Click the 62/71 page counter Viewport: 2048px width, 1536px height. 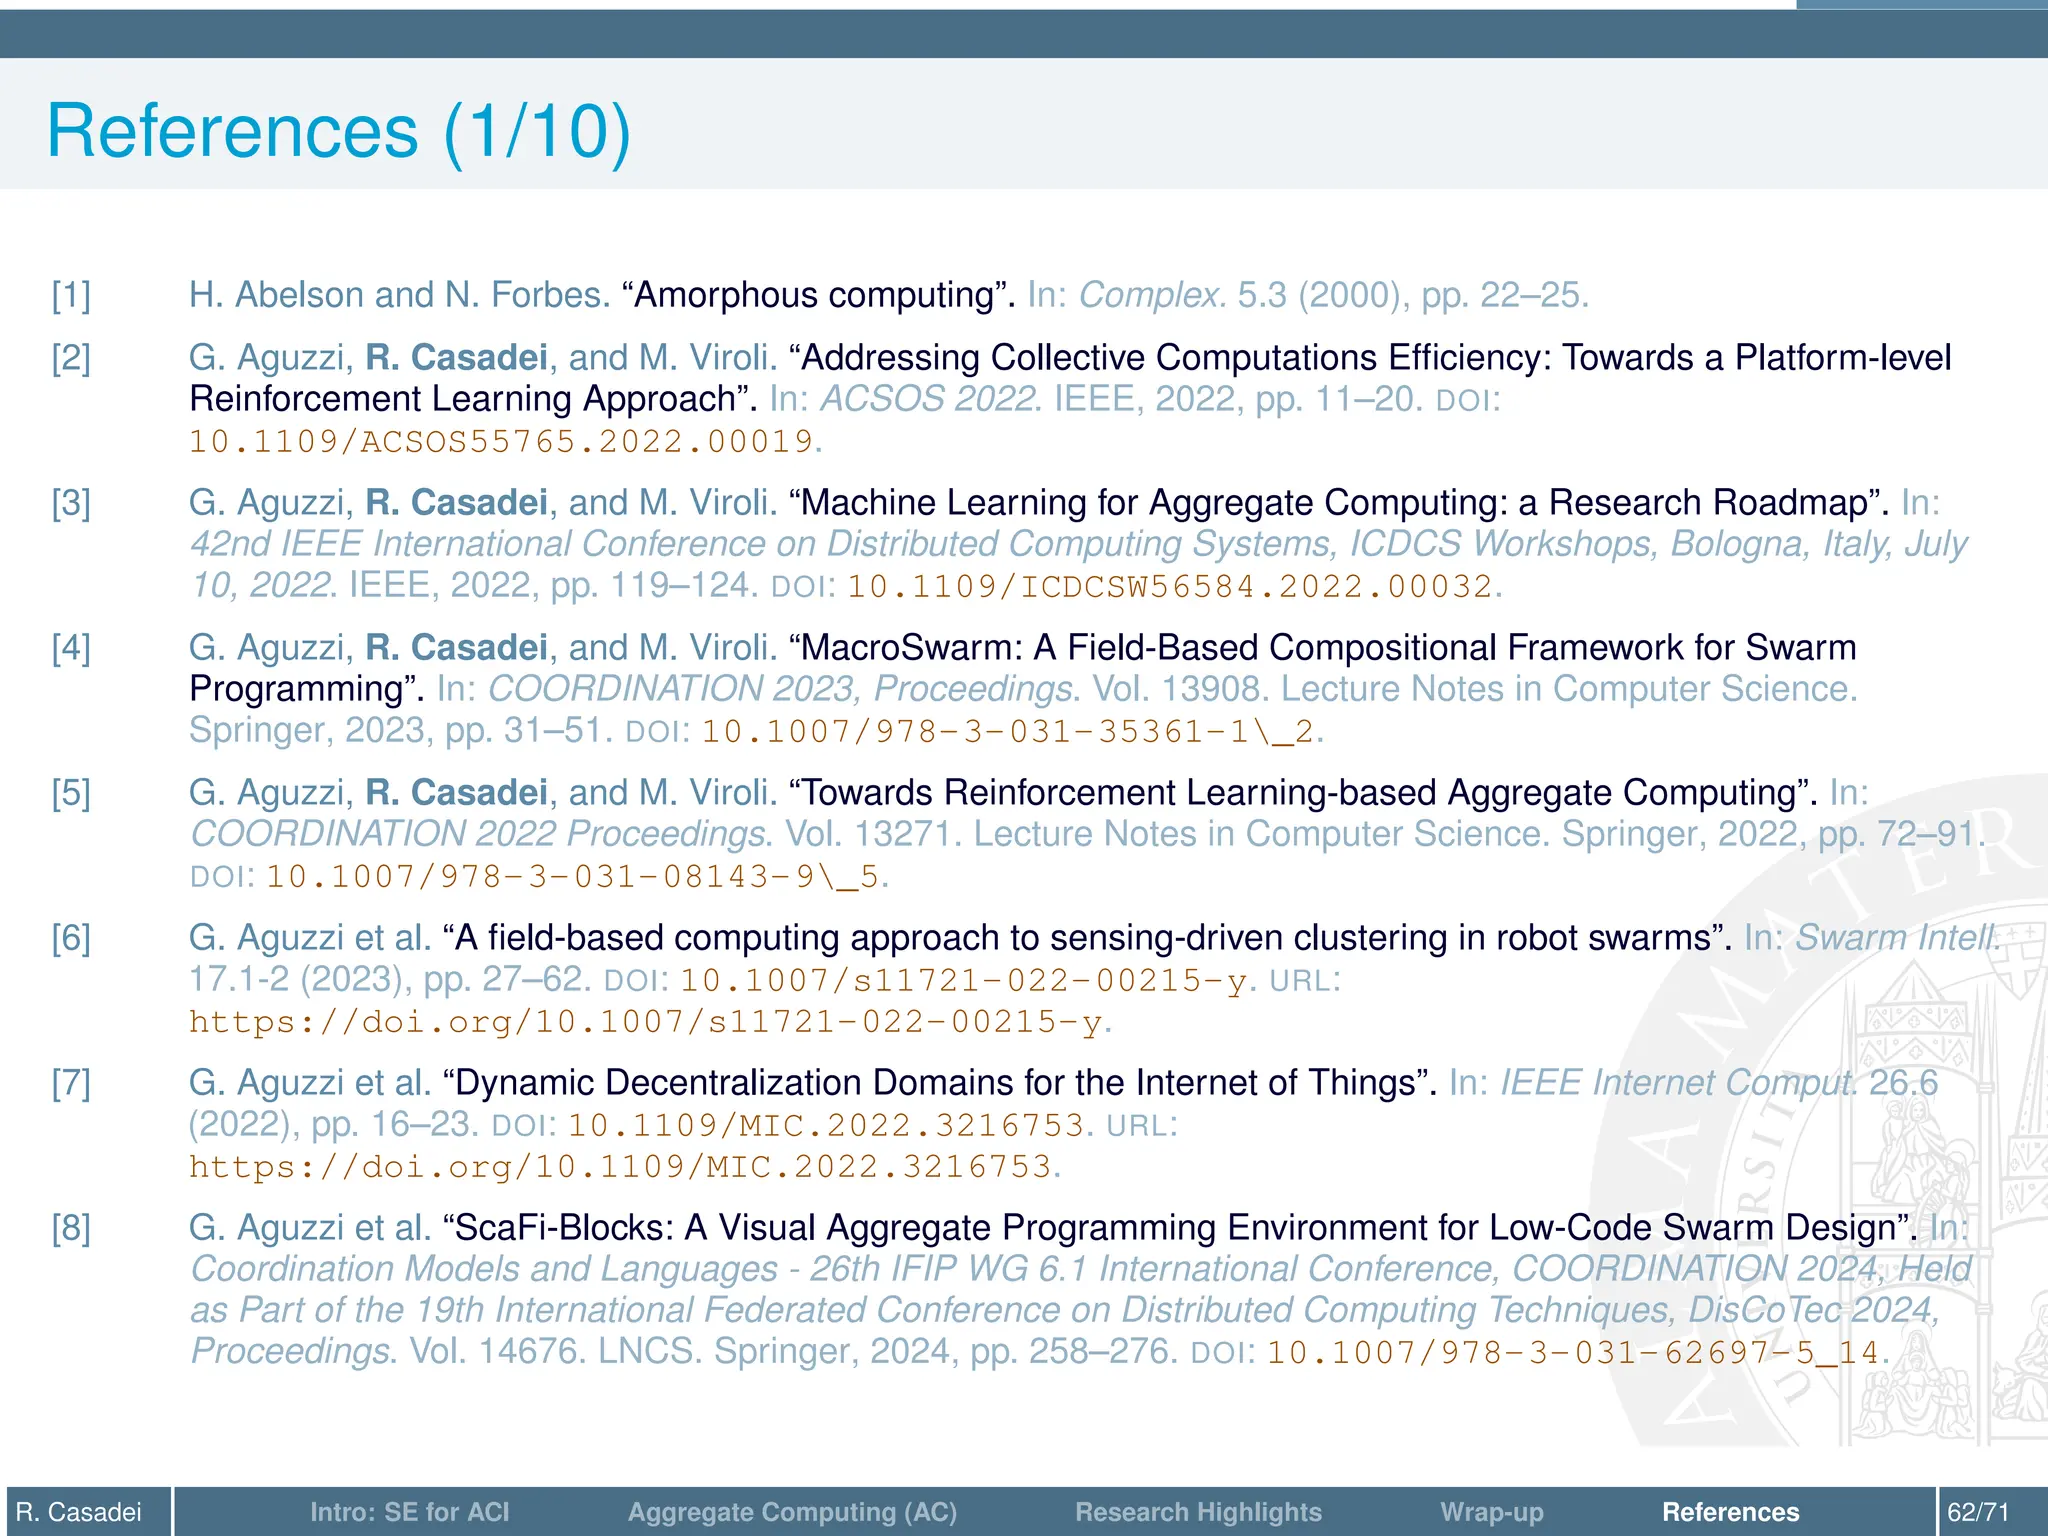1978,1511
